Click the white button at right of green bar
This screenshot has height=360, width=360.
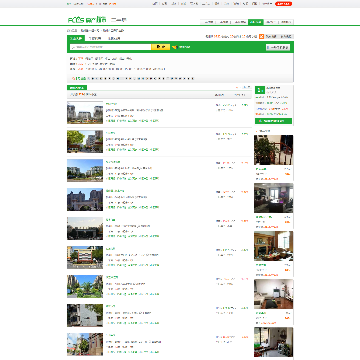(x=278, y=47)
